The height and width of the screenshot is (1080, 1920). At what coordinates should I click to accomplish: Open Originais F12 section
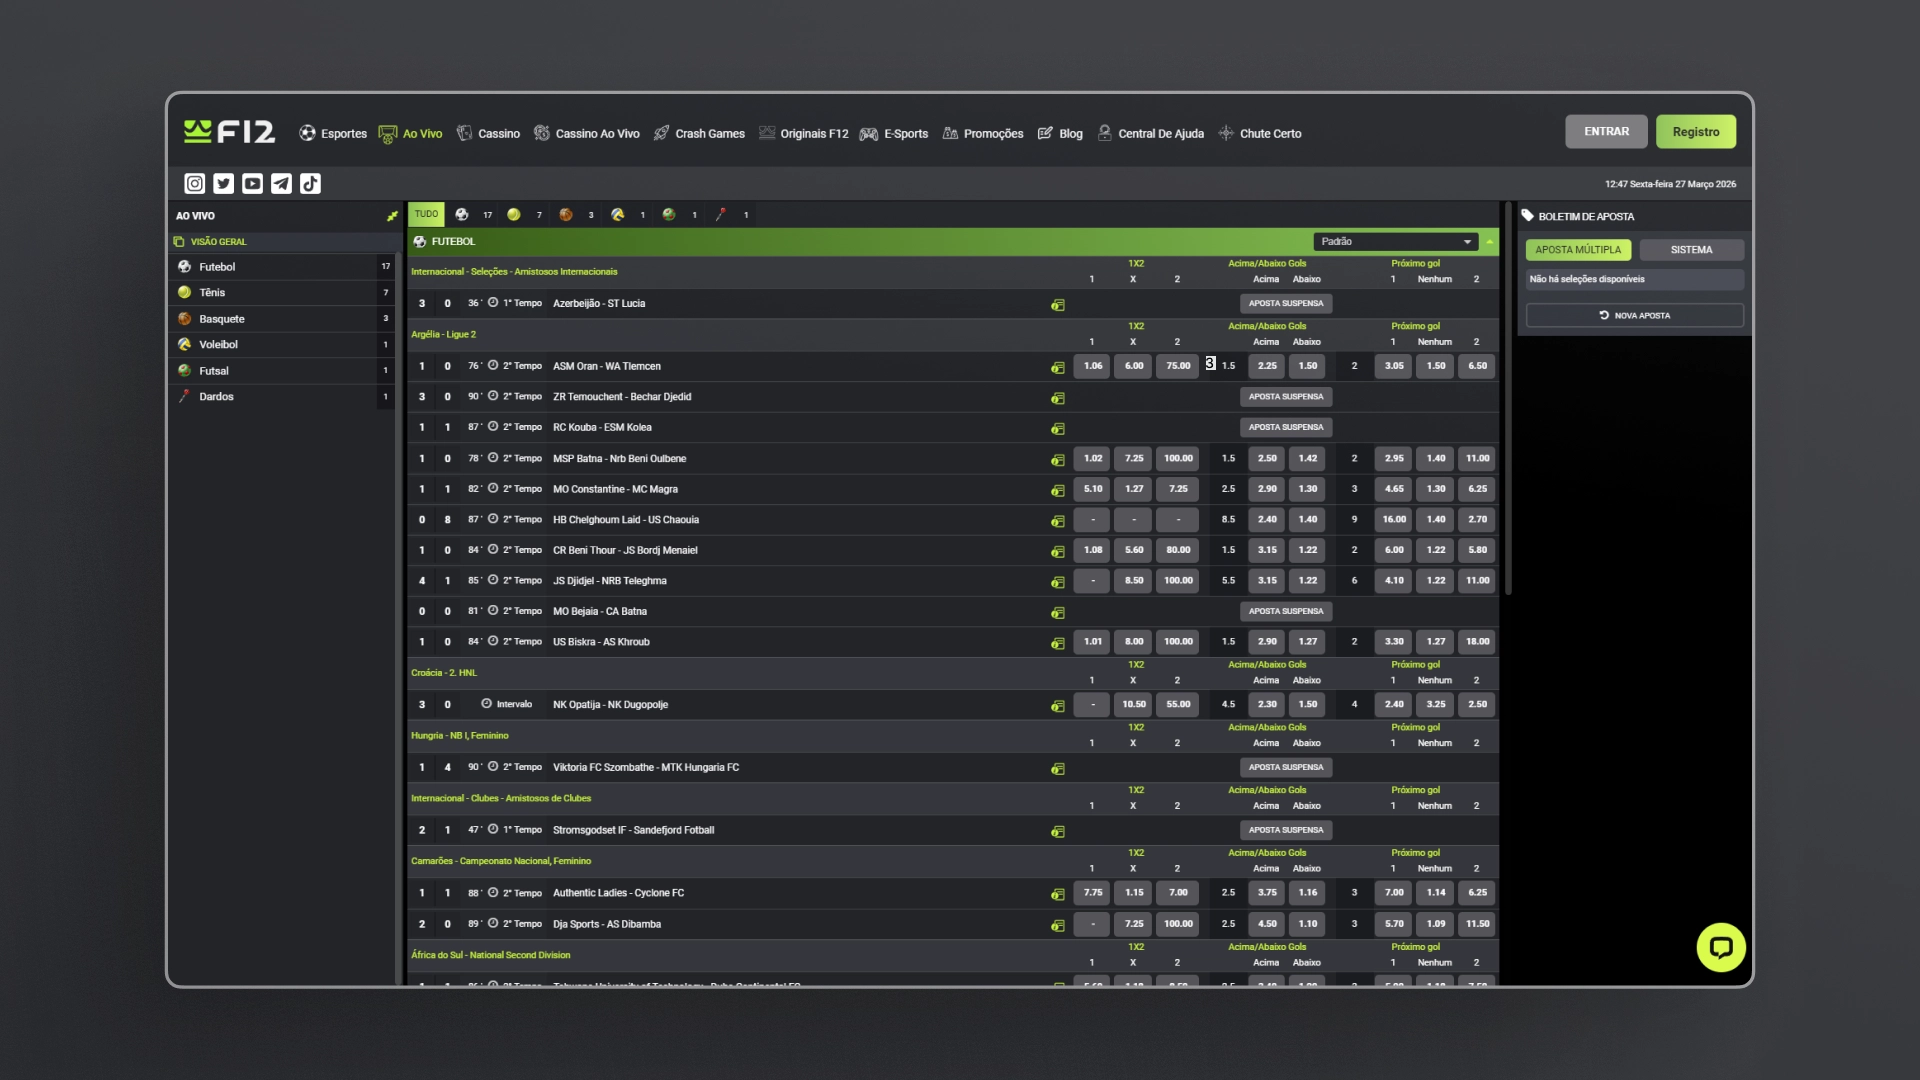(x=803, y=133)
